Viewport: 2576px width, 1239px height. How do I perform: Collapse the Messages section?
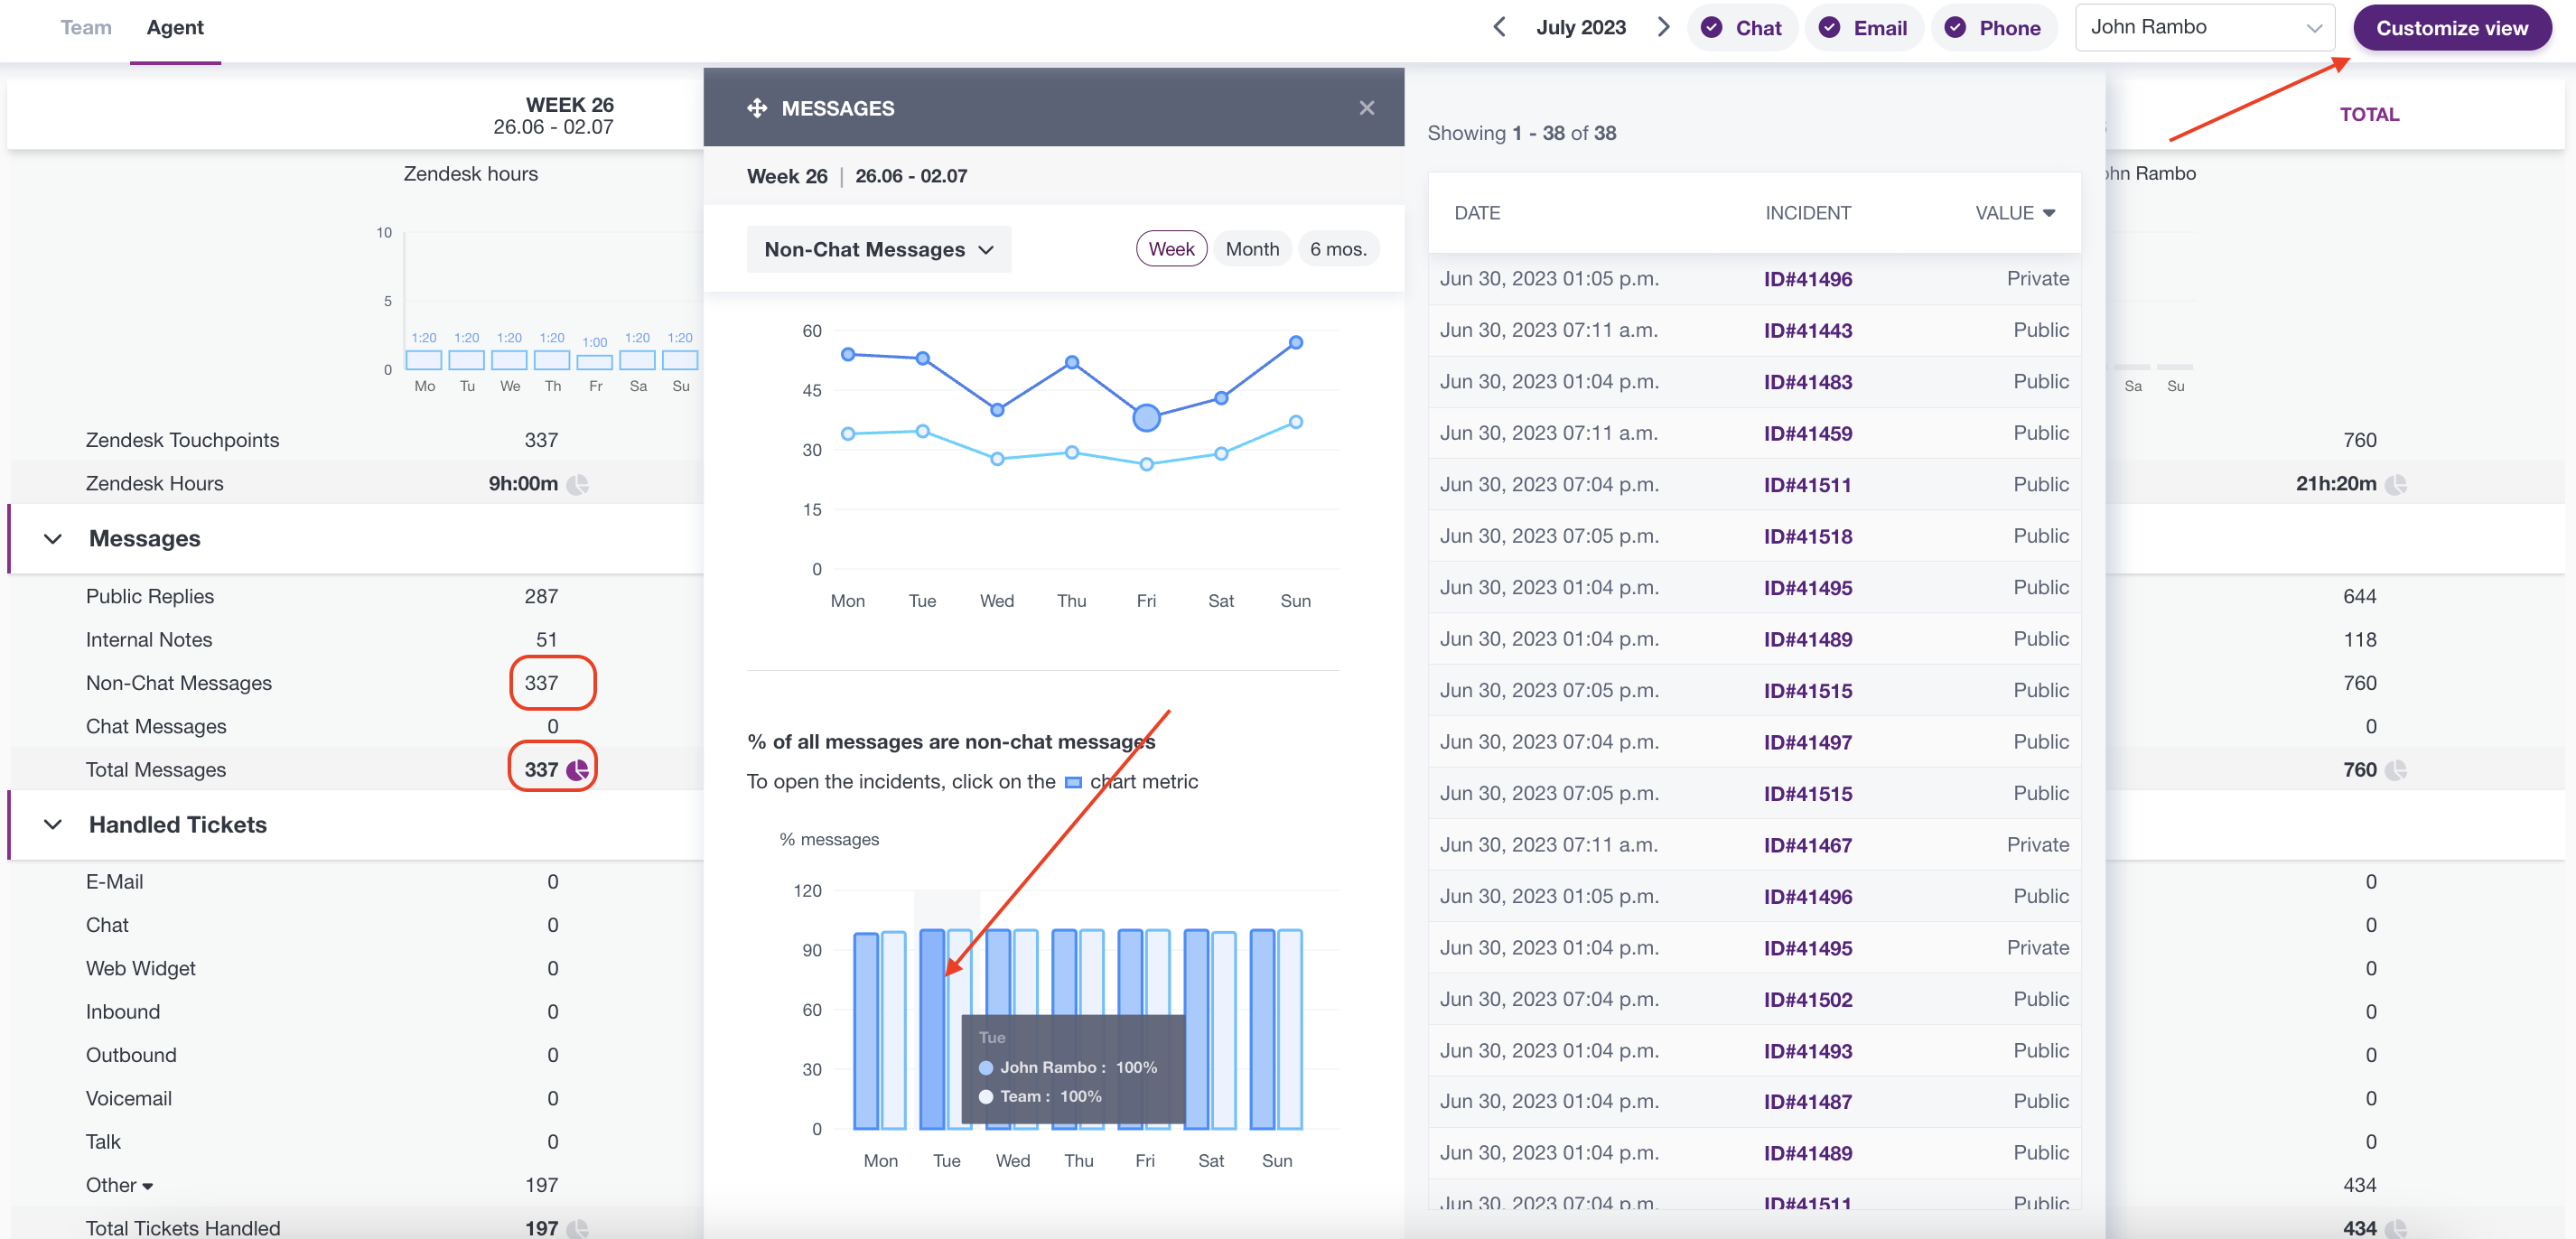point(53,539)
